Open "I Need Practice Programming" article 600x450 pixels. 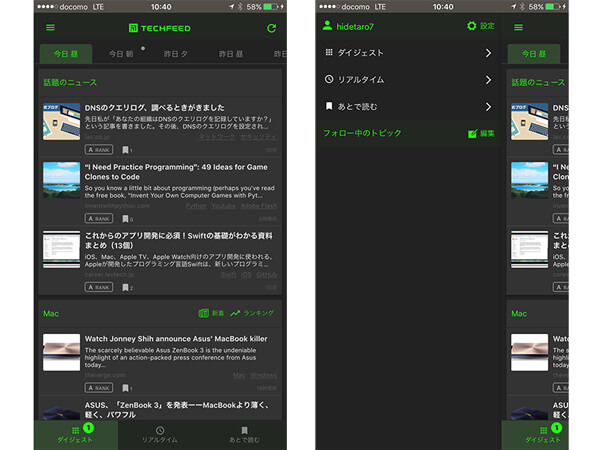click(x=176, y=172)
